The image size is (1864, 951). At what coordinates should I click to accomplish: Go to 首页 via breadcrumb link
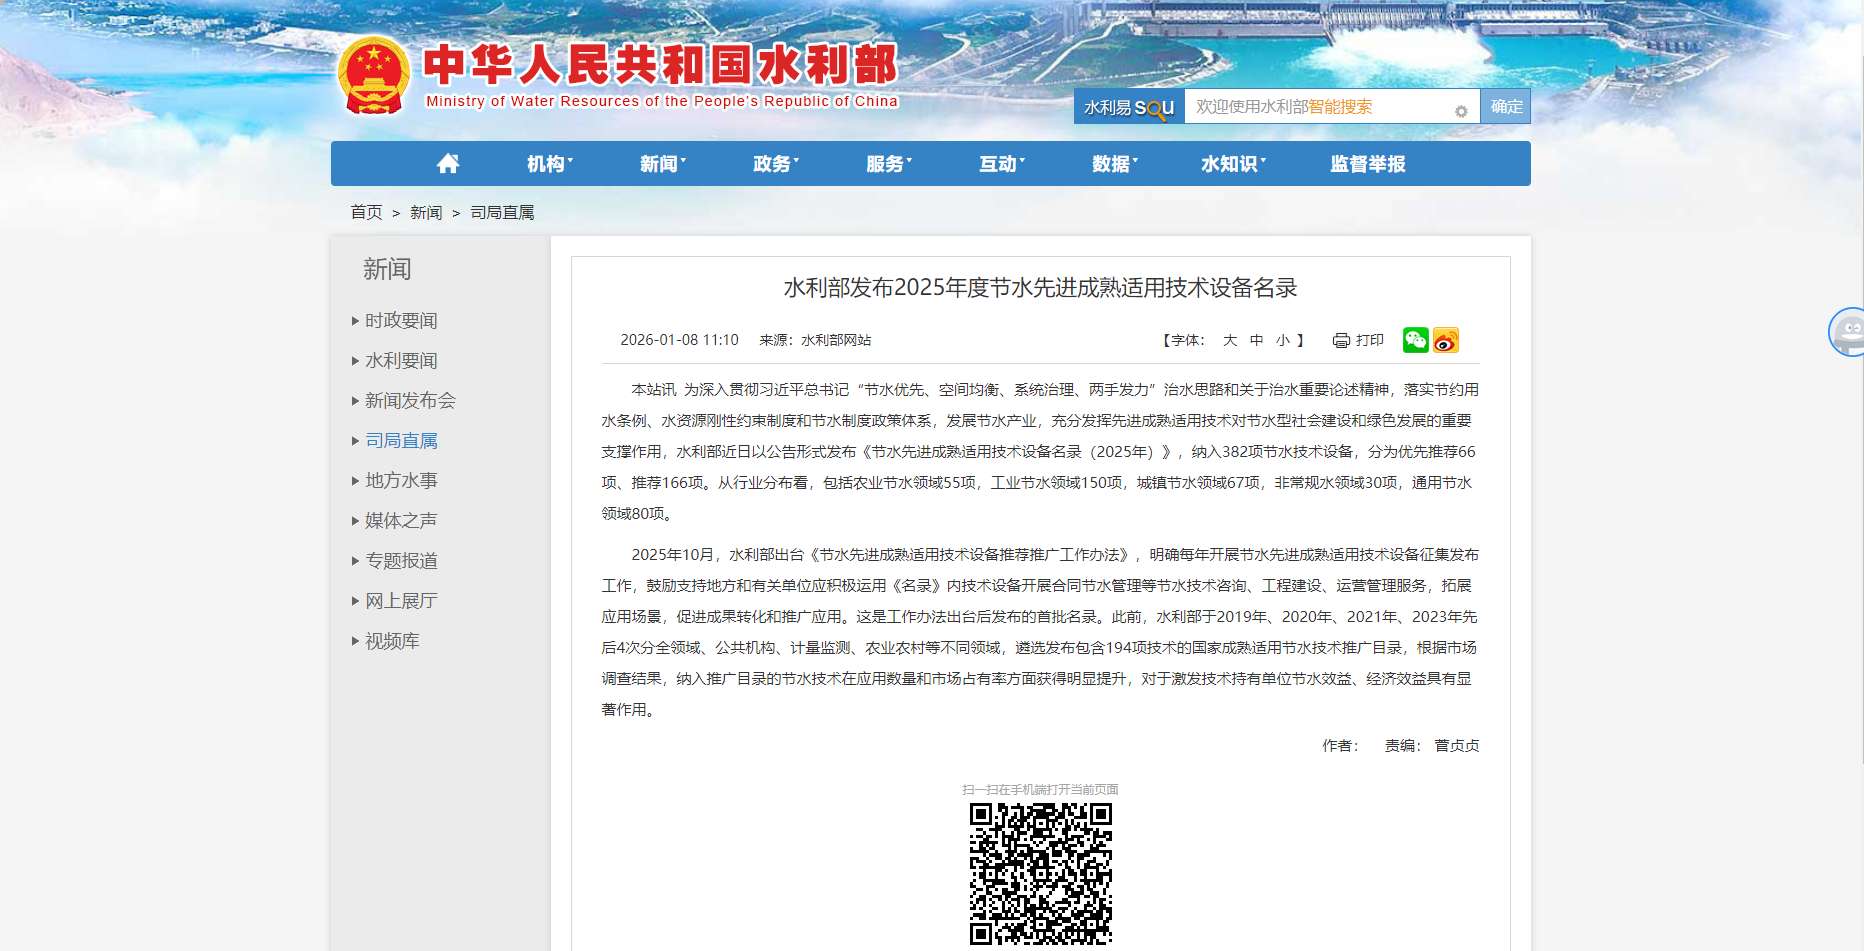(x=366, y=213)
